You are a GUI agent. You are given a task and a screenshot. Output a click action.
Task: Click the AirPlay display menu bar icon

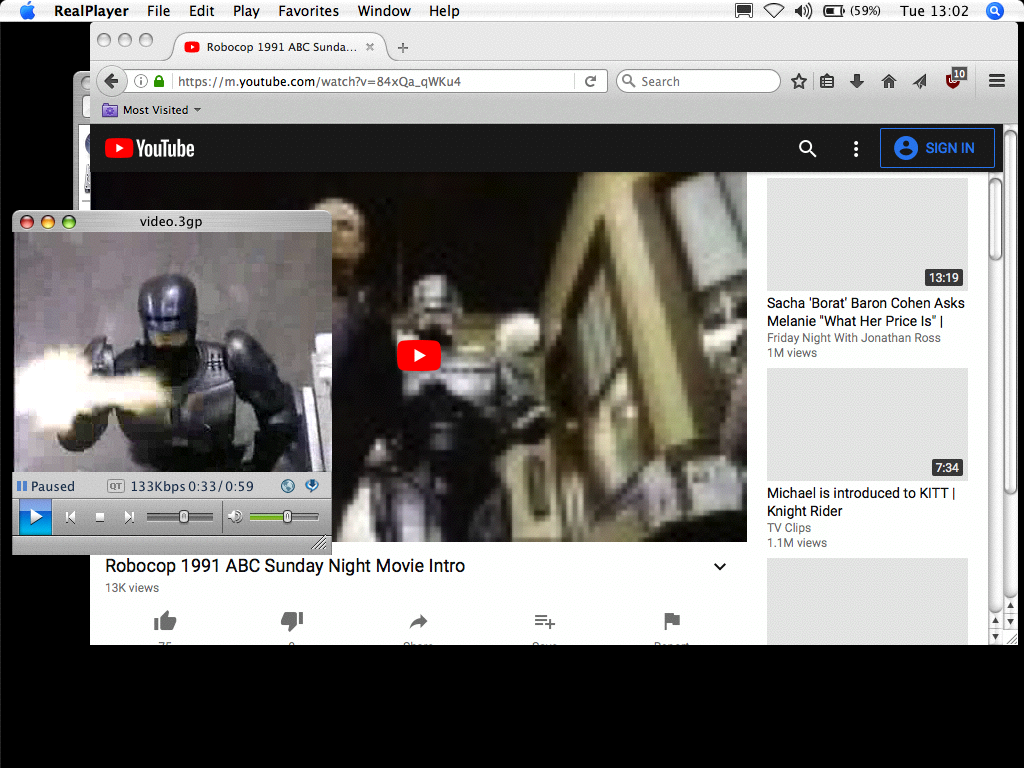click(x=744, y=10)
